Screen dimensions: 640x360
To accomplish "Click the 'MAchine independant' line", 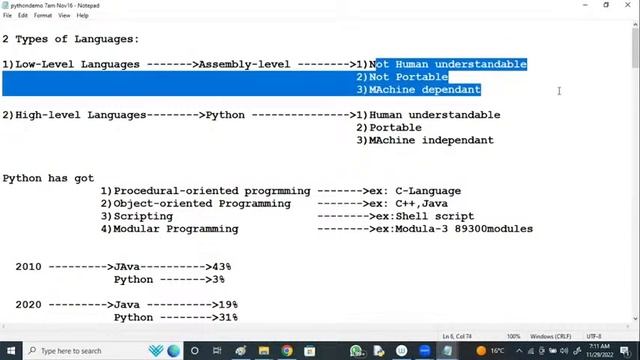I will (x=425, y=140).
